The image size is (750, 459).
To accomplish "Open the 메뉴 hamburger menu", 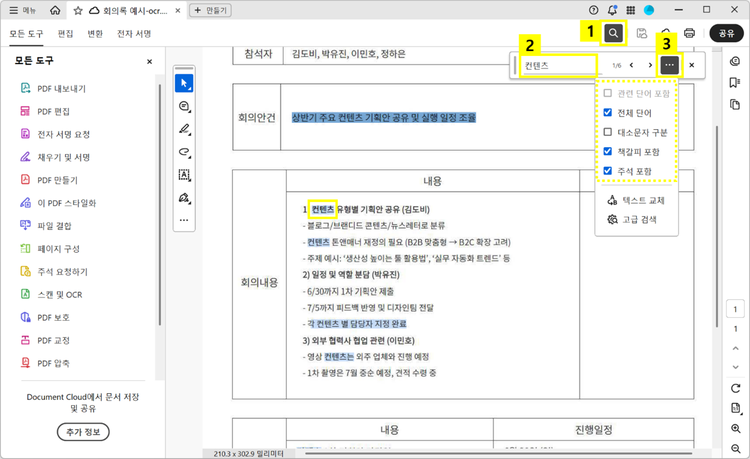I will click(x=22, y=10).
